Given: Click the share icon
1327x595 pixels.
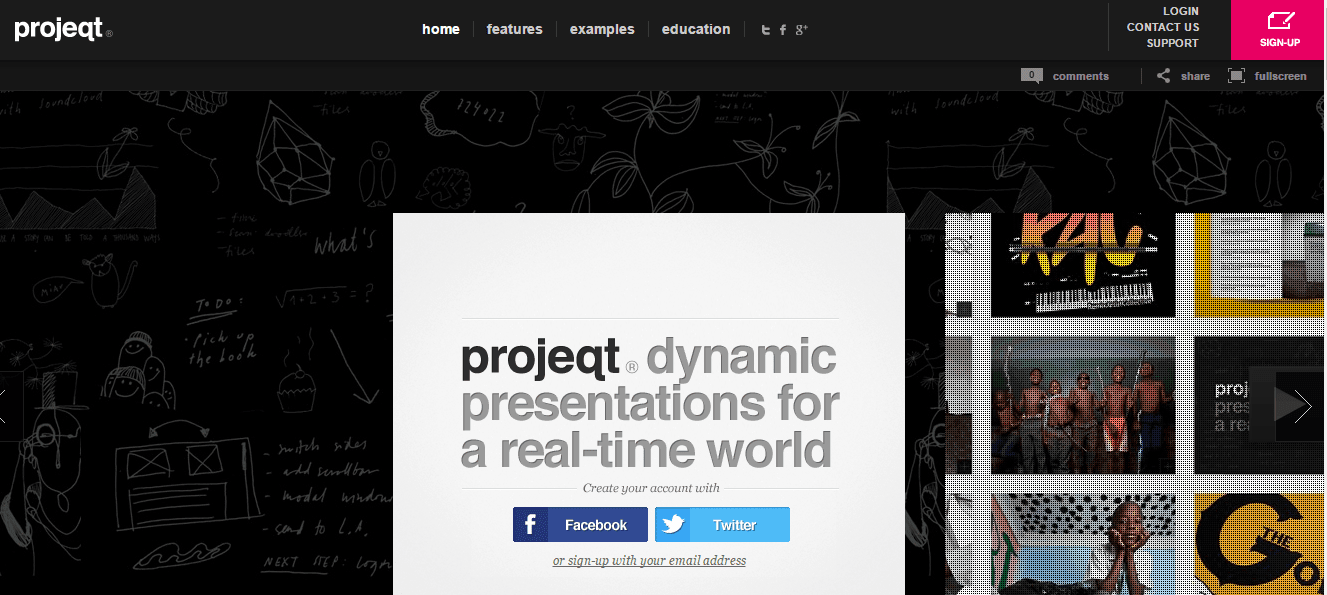Looking at the screenshot, I should click(x=1163, y=76).
